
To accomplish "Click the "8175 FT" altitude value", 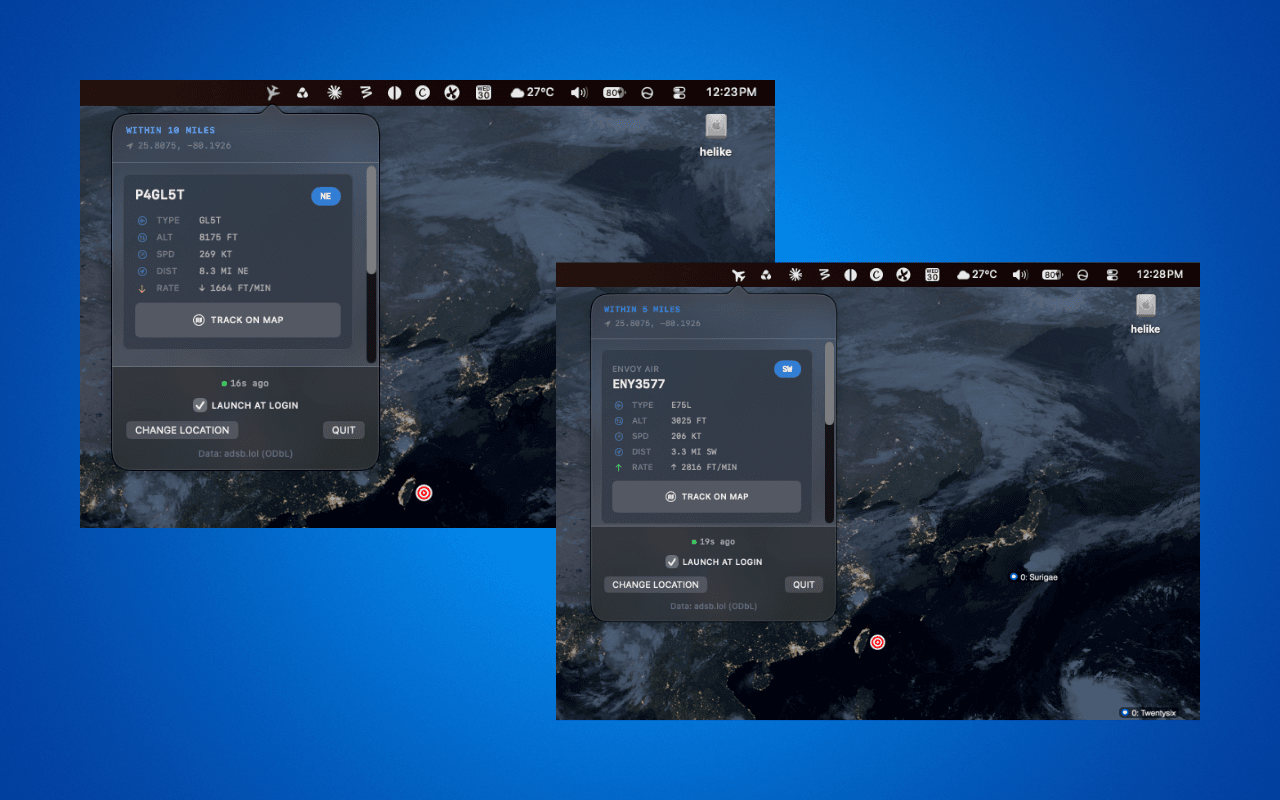I will (218, 237).
